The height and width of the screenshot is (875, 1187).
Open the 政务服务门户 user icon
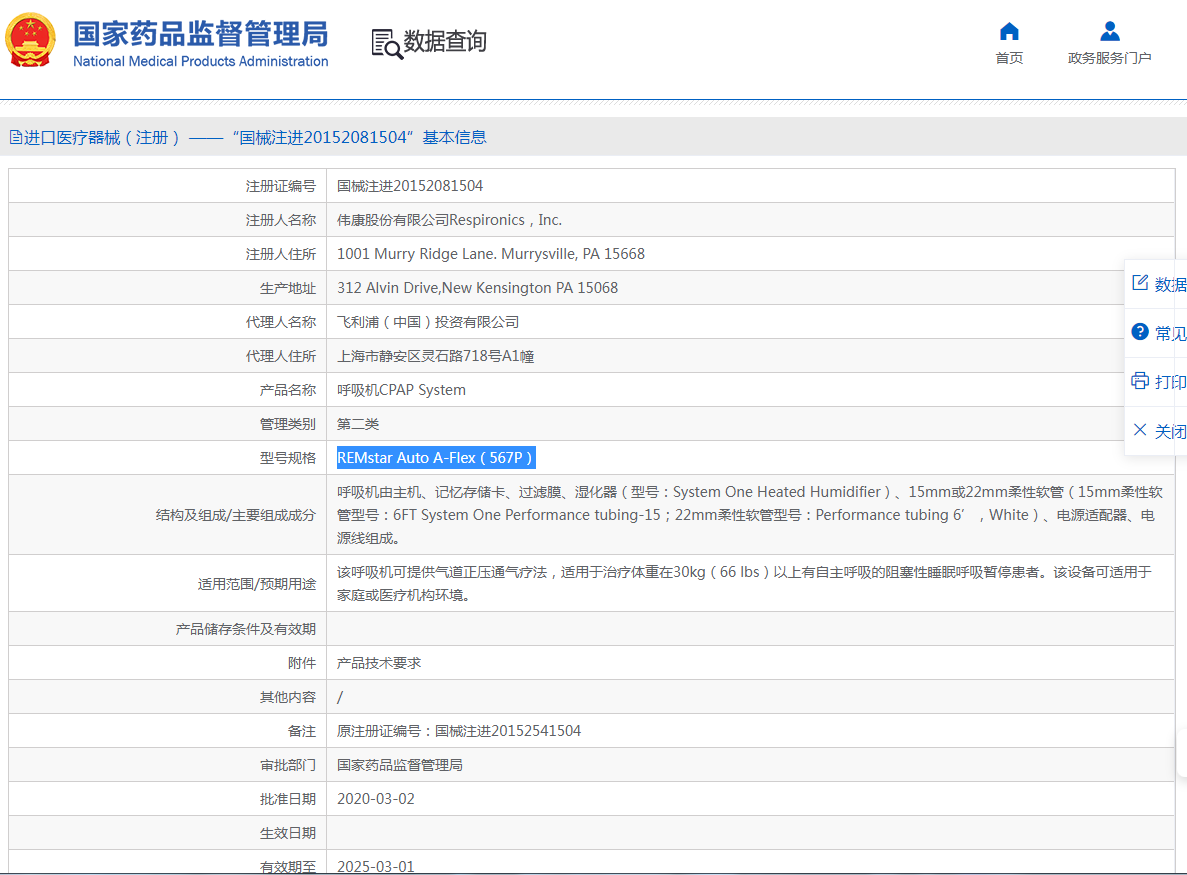(x=1110, y=31)
